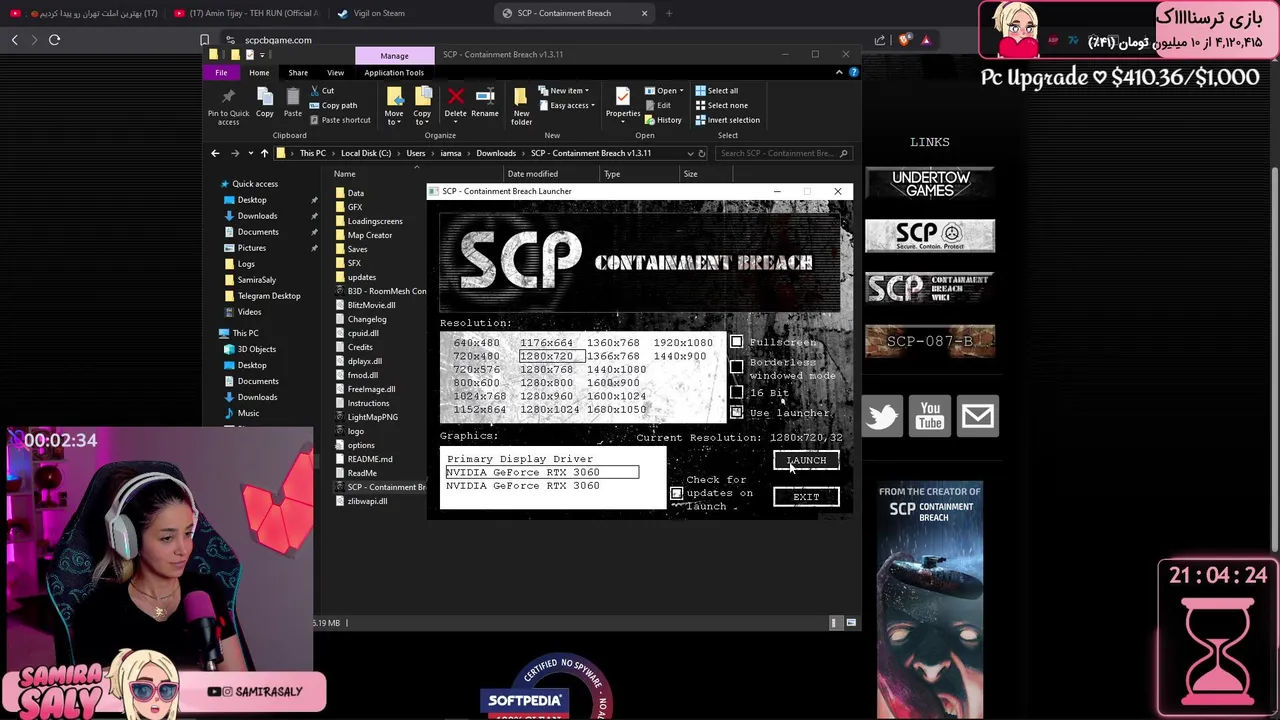Screen dimensions: 1280x720
Task: Expand address bar previous locations dropdown
Action: pyautogui.click(x=690, y=153)
